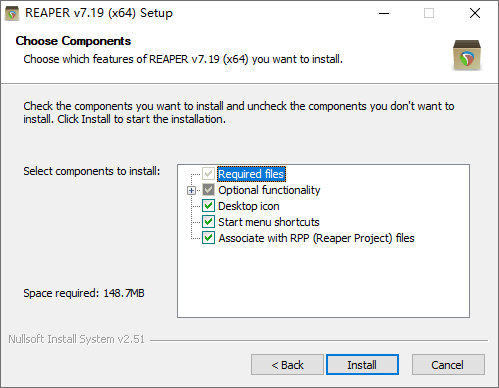Start installation with the Install button
The height and width of the screenshot is (388, 499).
click(362, 365)
